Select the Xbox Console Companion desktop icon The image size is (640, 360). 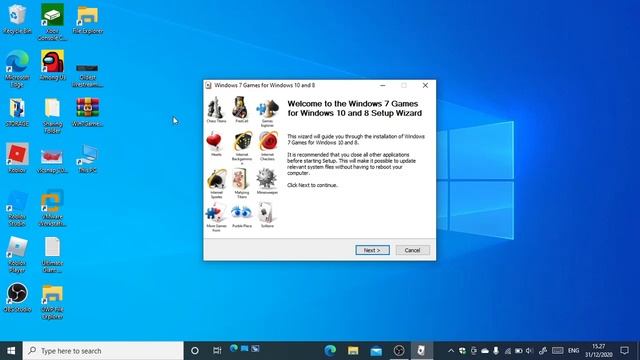click(52, 22)
